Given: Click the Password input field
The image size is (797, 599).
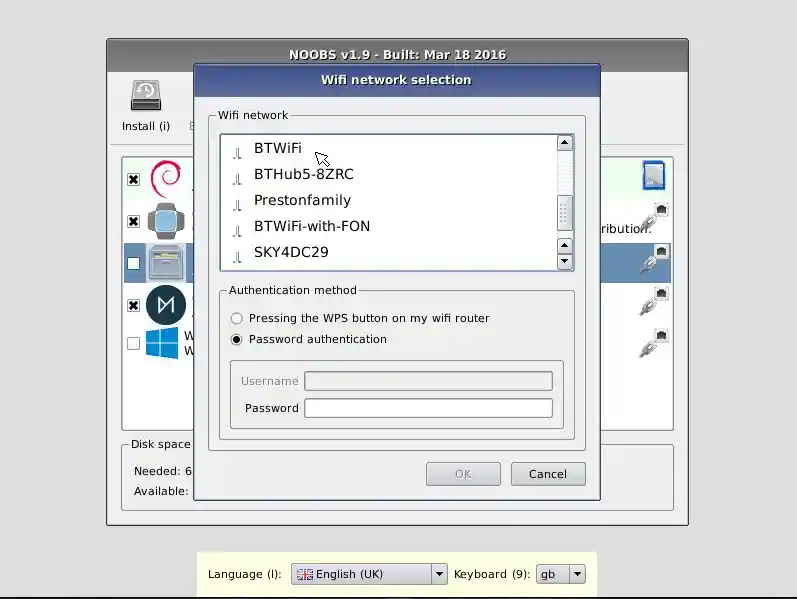Looking at the screenshot, I should coord(428,408).
